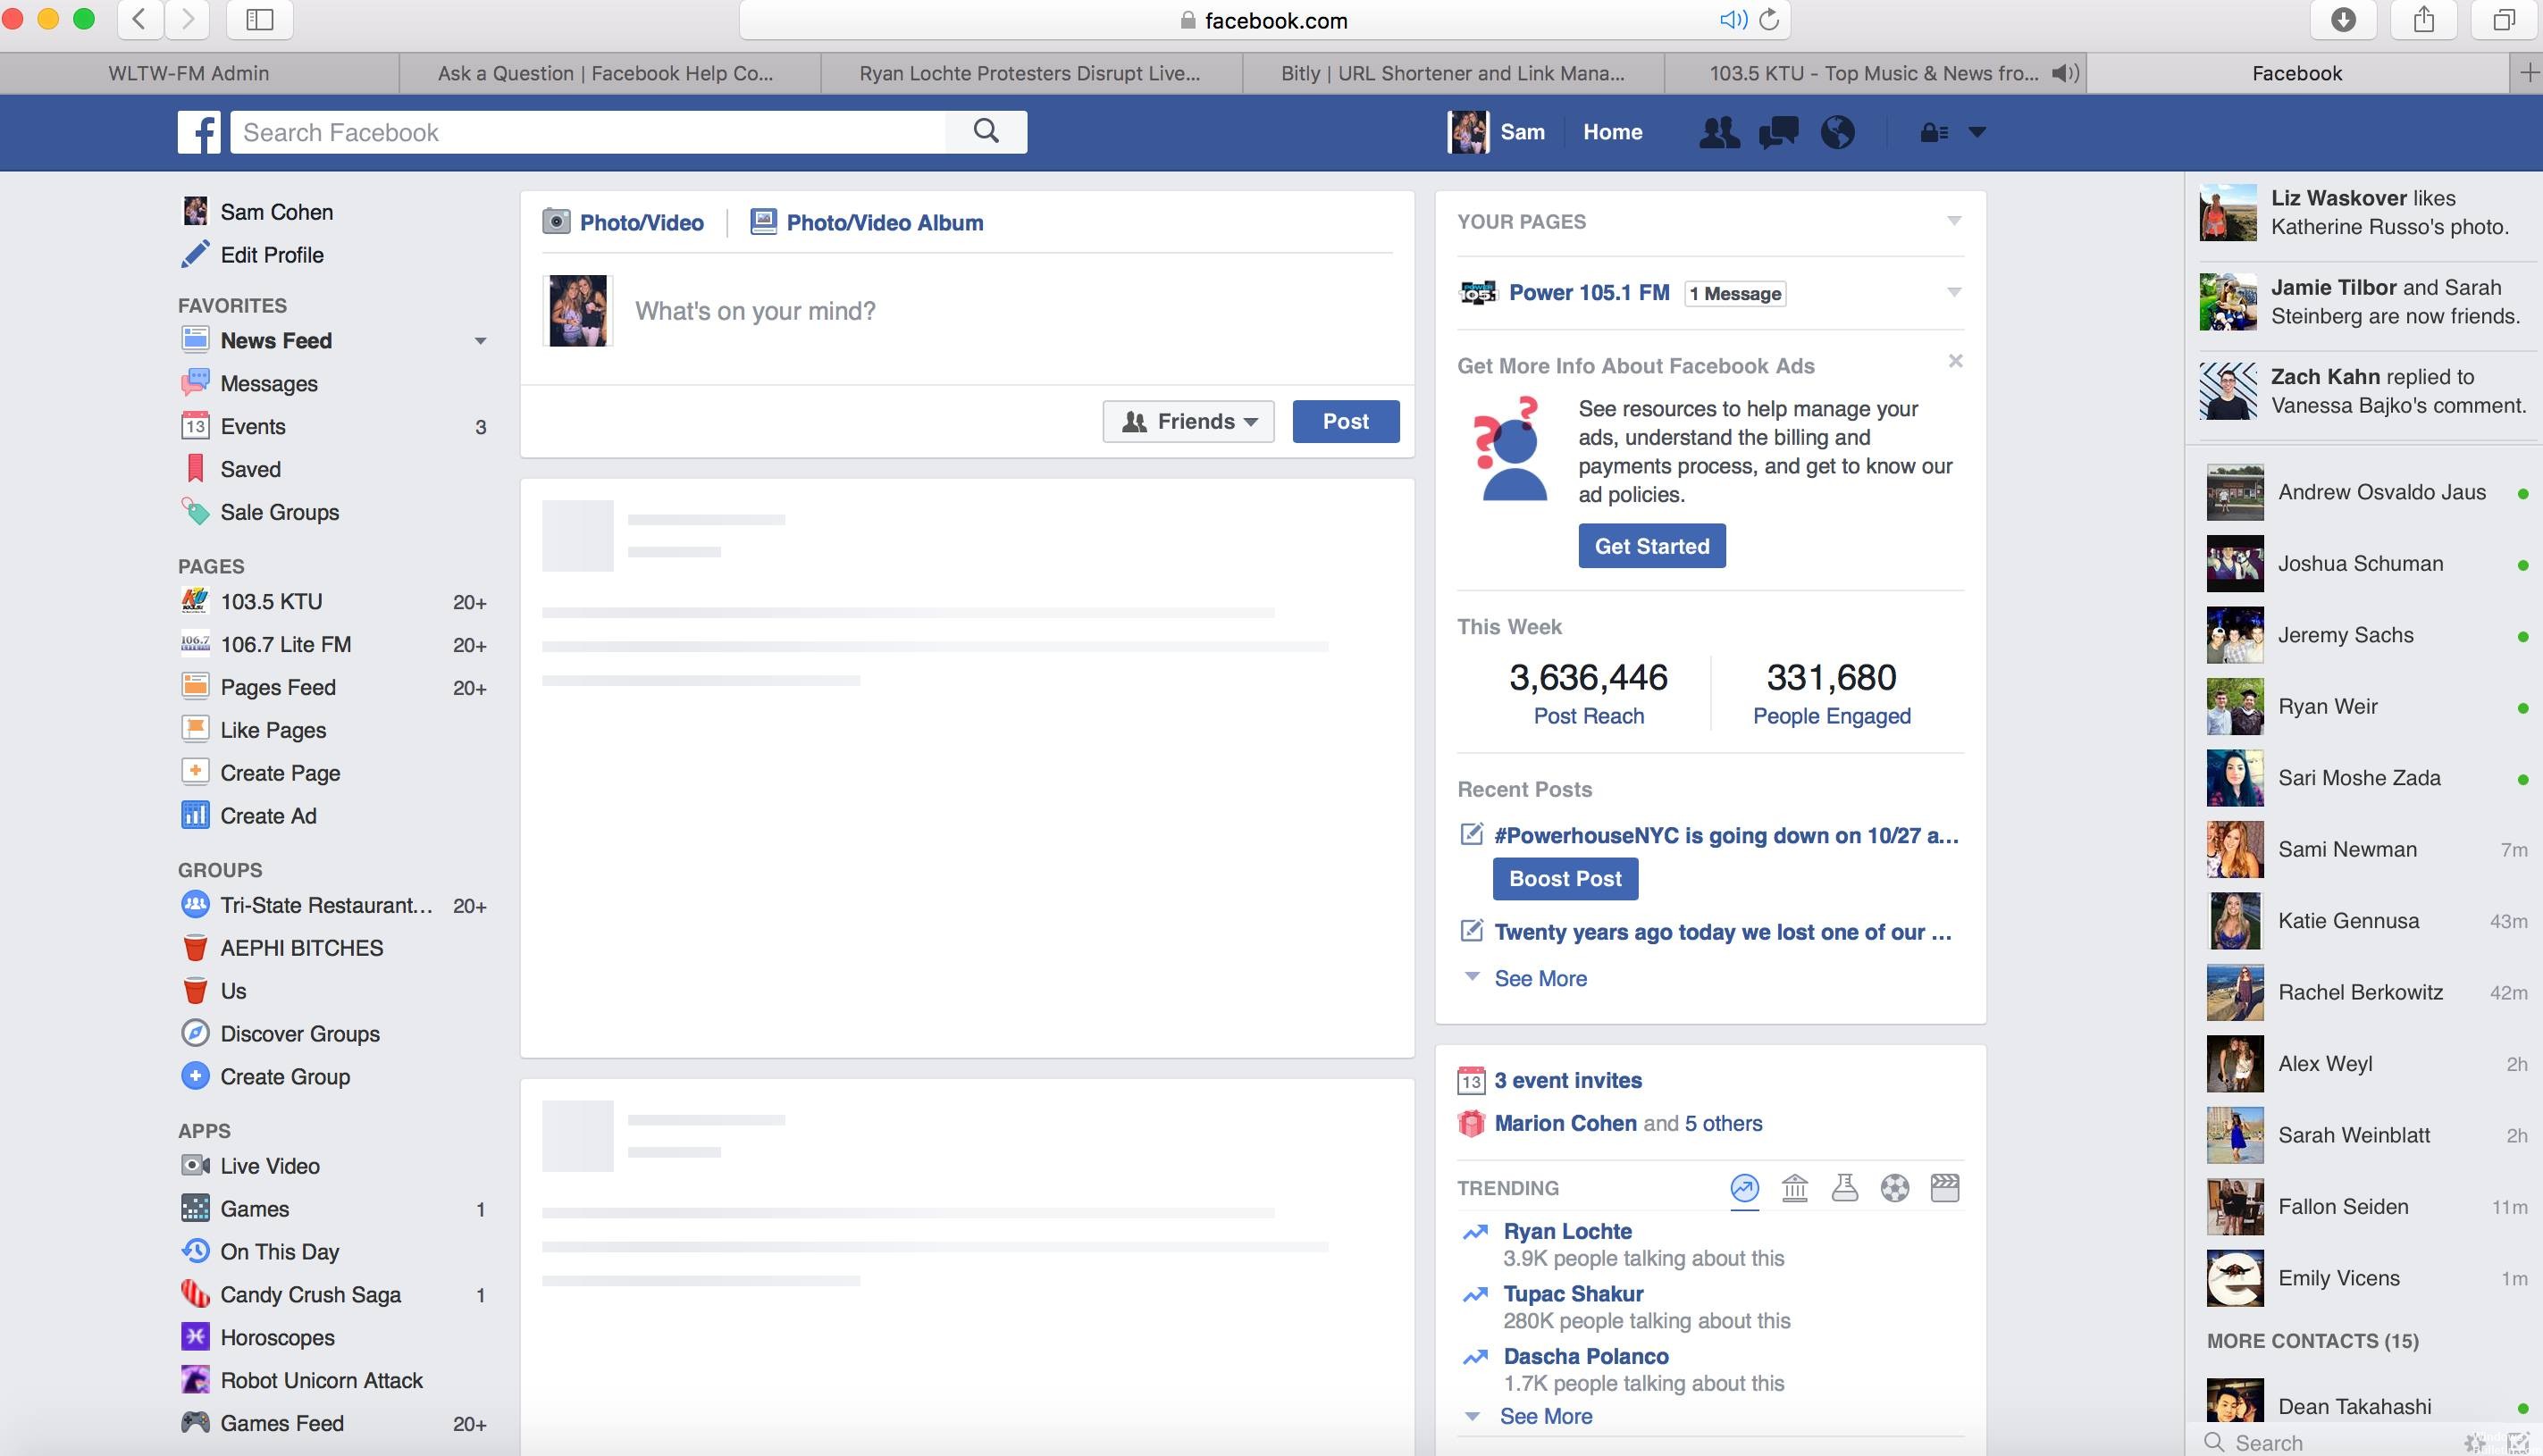This screenshot has height=1456, width=2543.
Task: Select the Science category in Trending
Action: click(1844, 1188)
